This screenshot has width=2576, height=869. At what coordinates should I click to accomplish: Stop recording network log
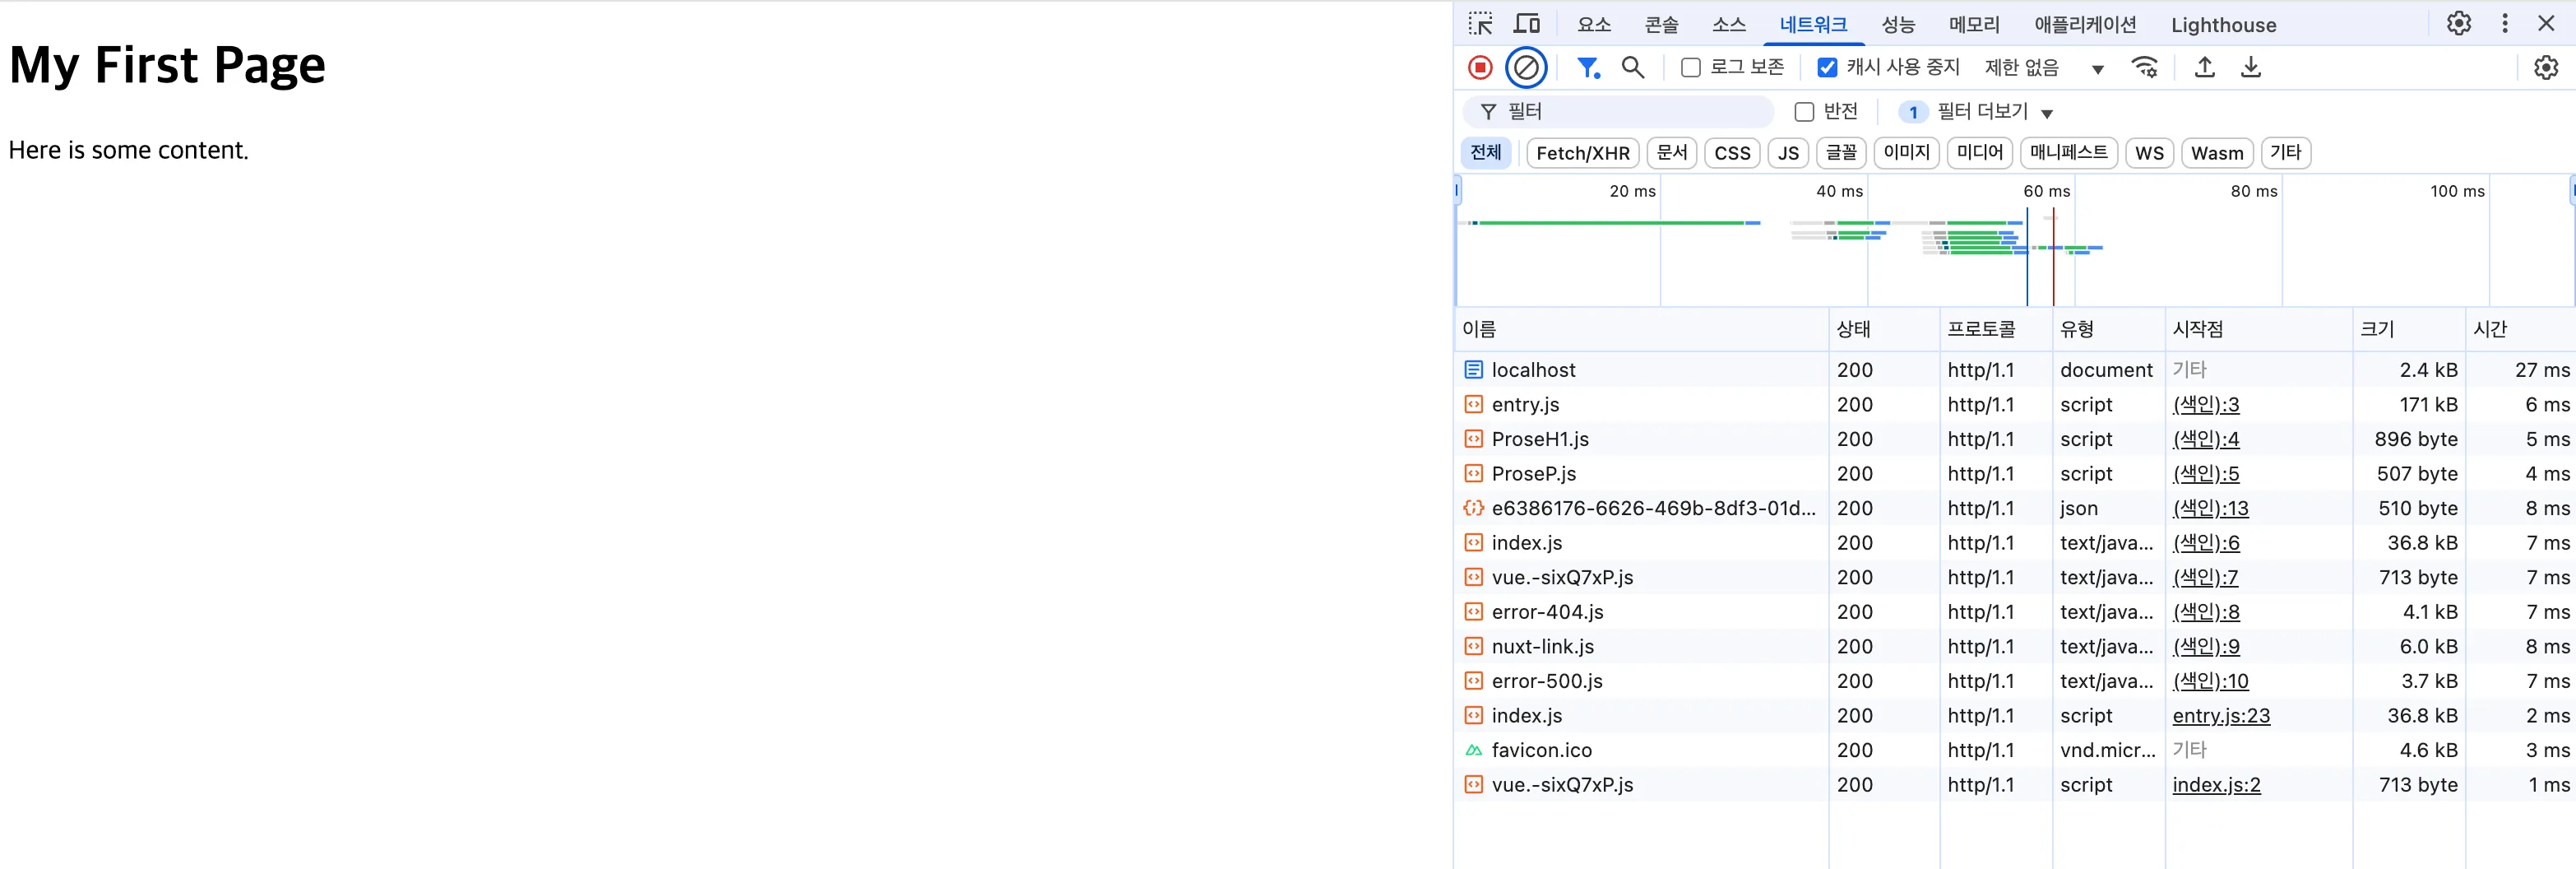1480,68
